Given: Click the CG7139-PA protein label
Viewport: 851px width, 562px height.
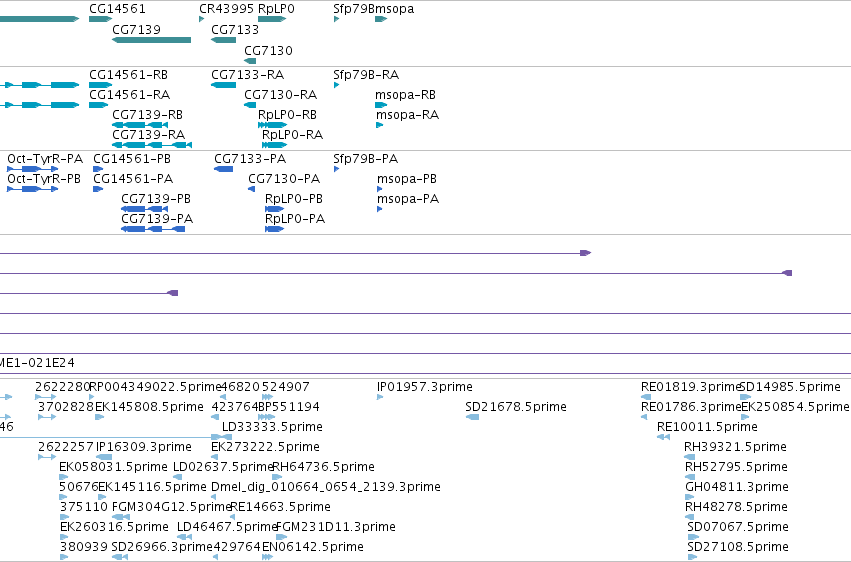Looking at the screenshot, I should (x=157, y=219).
